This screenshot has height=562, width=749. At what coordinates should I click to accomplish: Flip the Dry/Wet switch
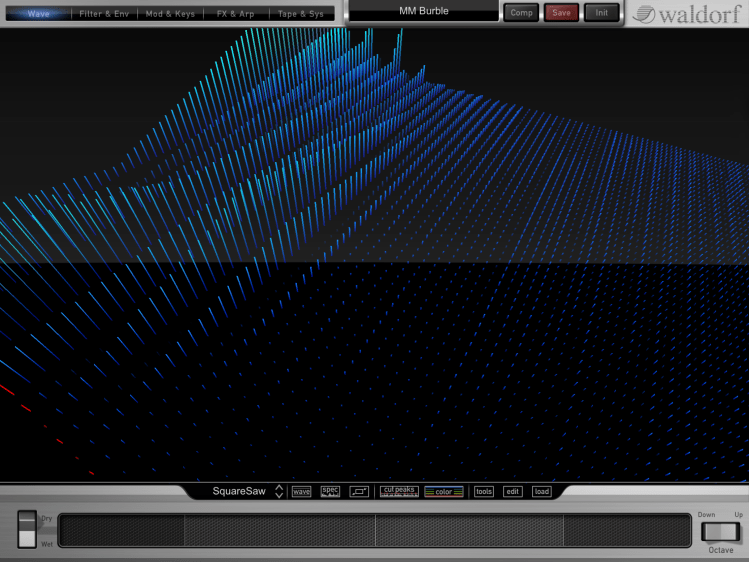point(27,529)
